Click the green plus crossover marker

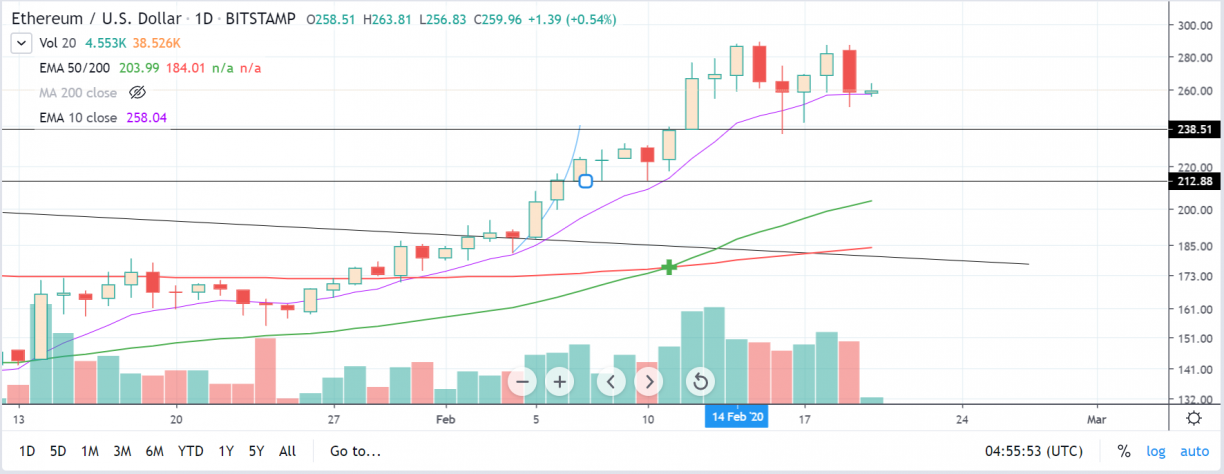click(x=668, y=267)
